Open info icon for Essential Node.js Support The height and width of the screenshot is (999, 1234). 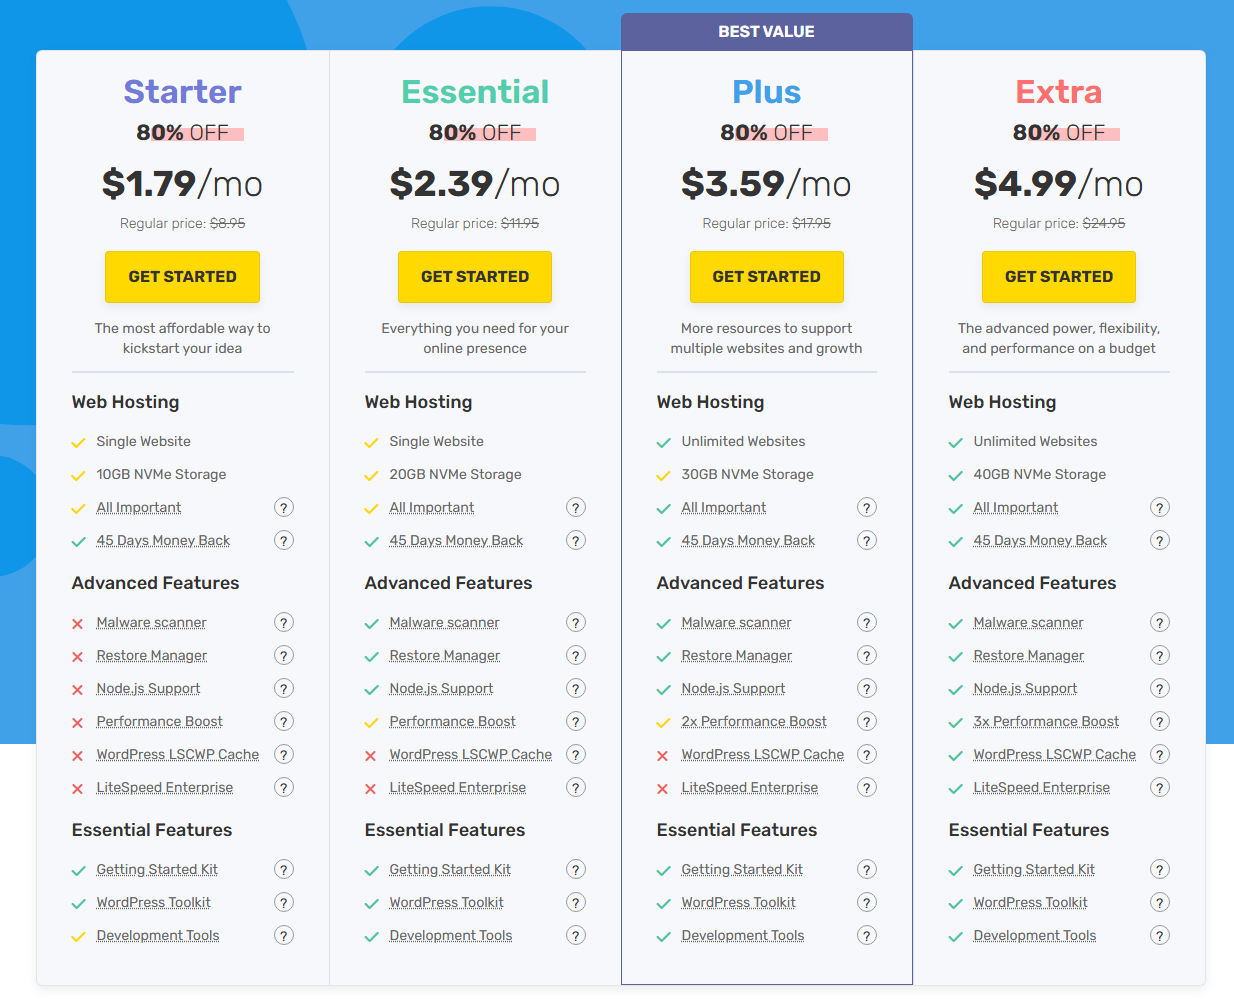click(576, 688)
